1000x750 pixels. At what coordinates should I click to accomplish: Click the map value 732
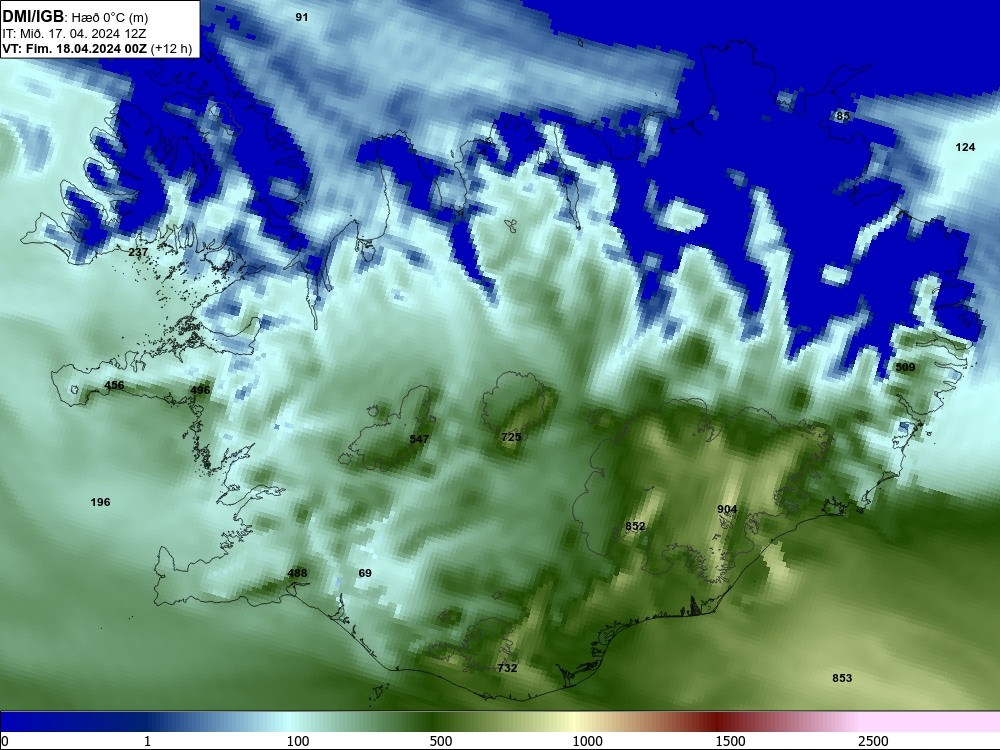click(507, 668)
